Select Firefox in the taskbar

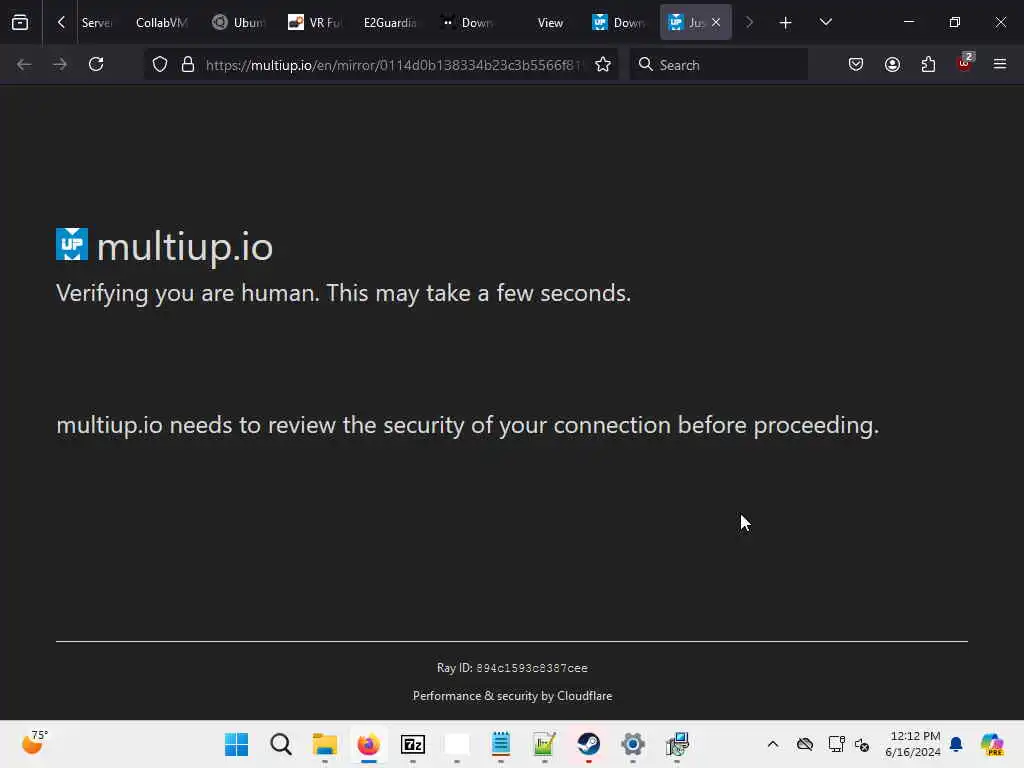[x=369, y=744]
